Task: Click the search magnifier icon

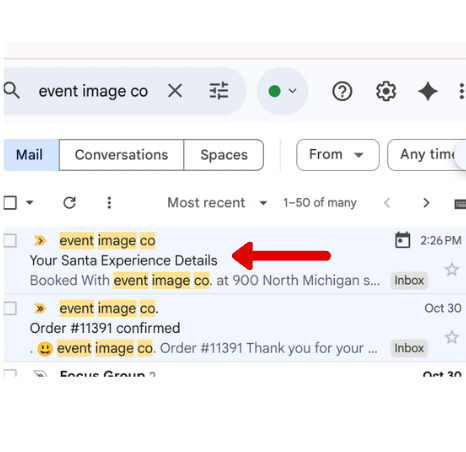Action: pyautogui.click(x=12, y=91)
